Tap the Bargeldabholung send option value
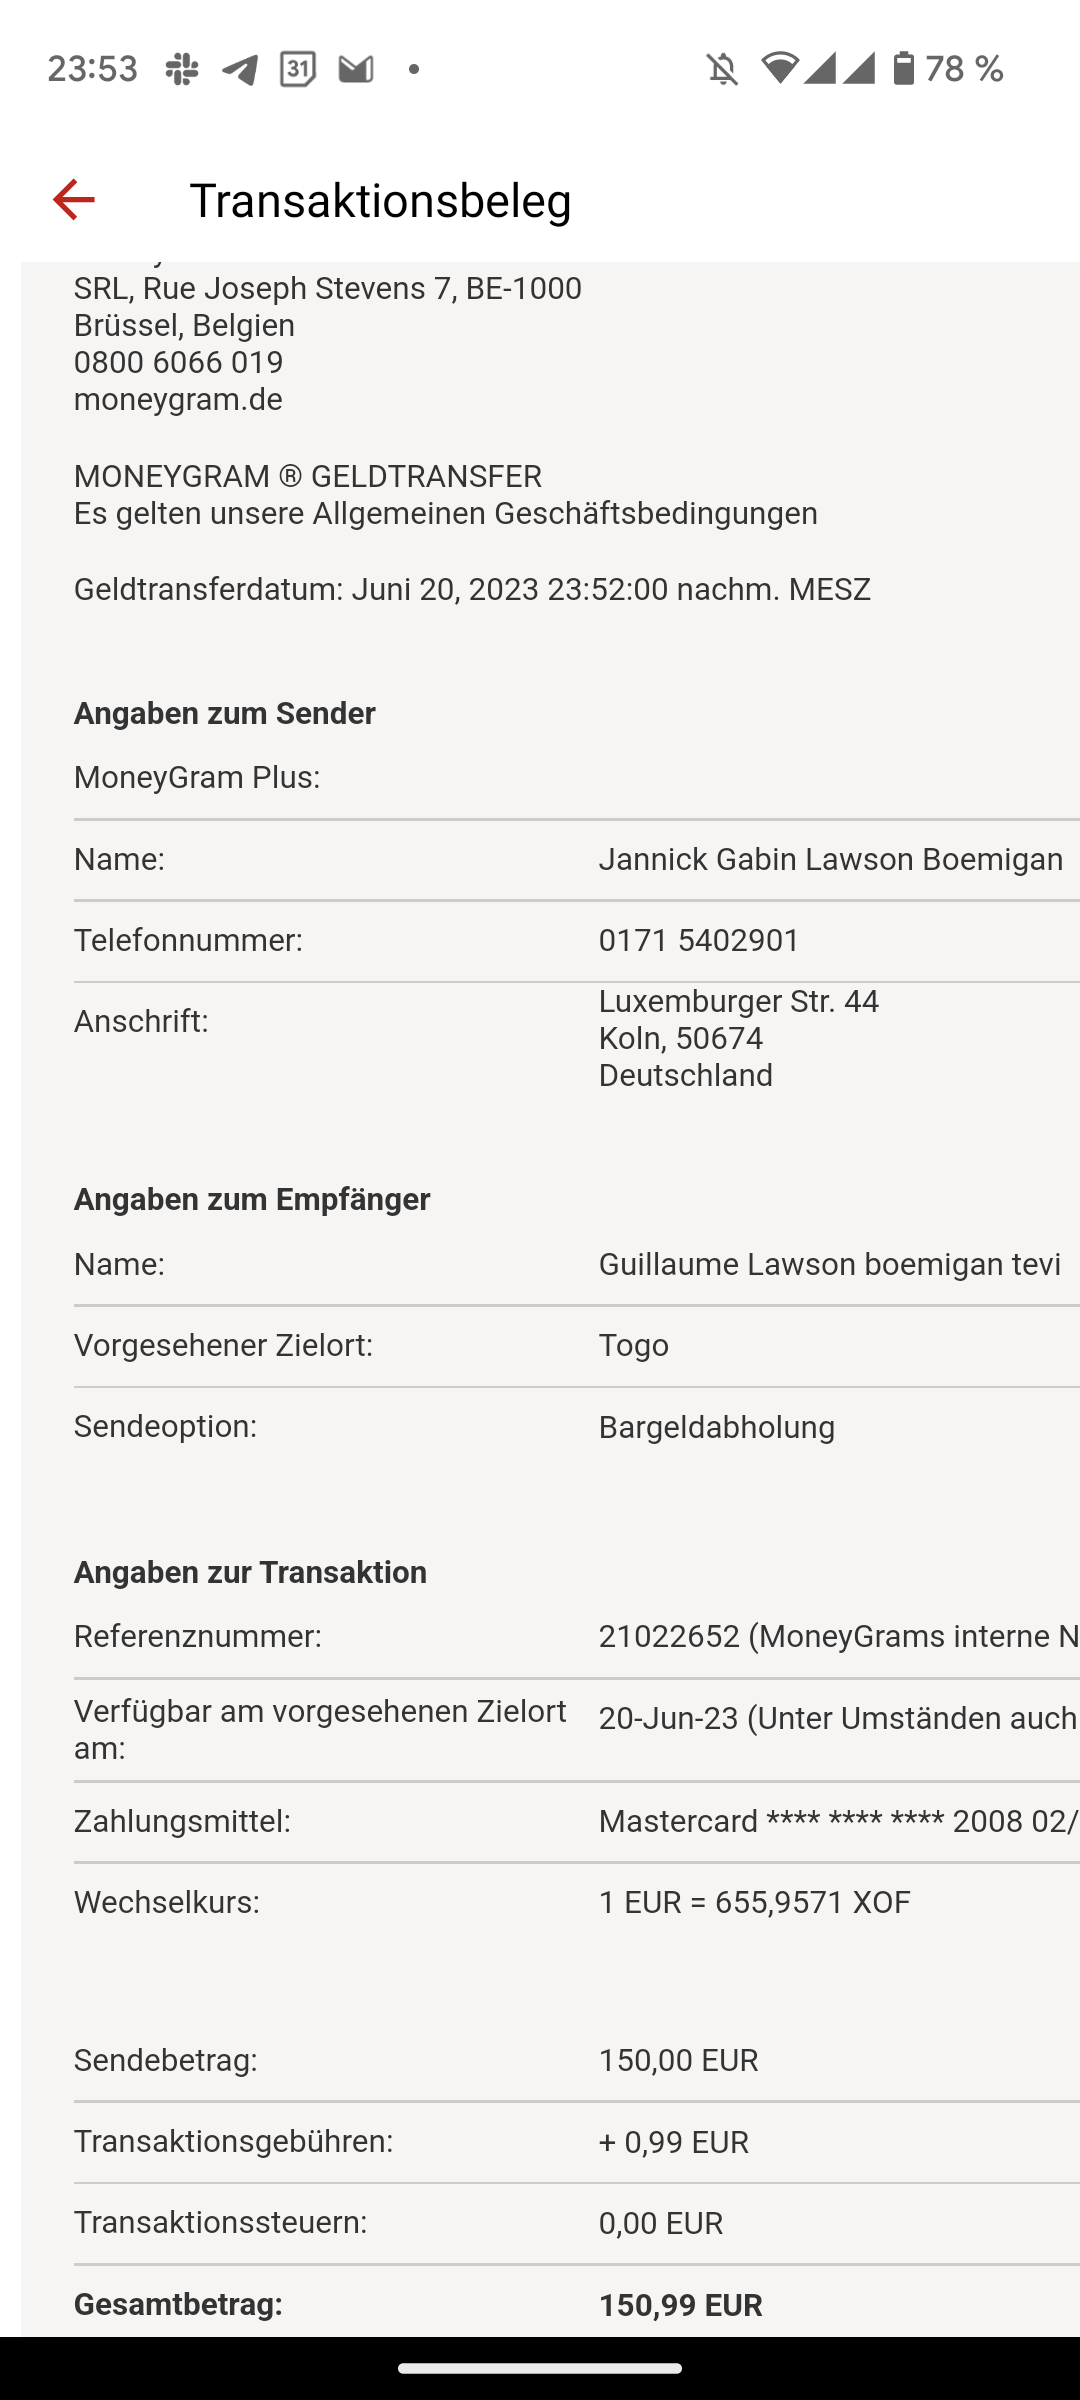 click(716, 1427)
